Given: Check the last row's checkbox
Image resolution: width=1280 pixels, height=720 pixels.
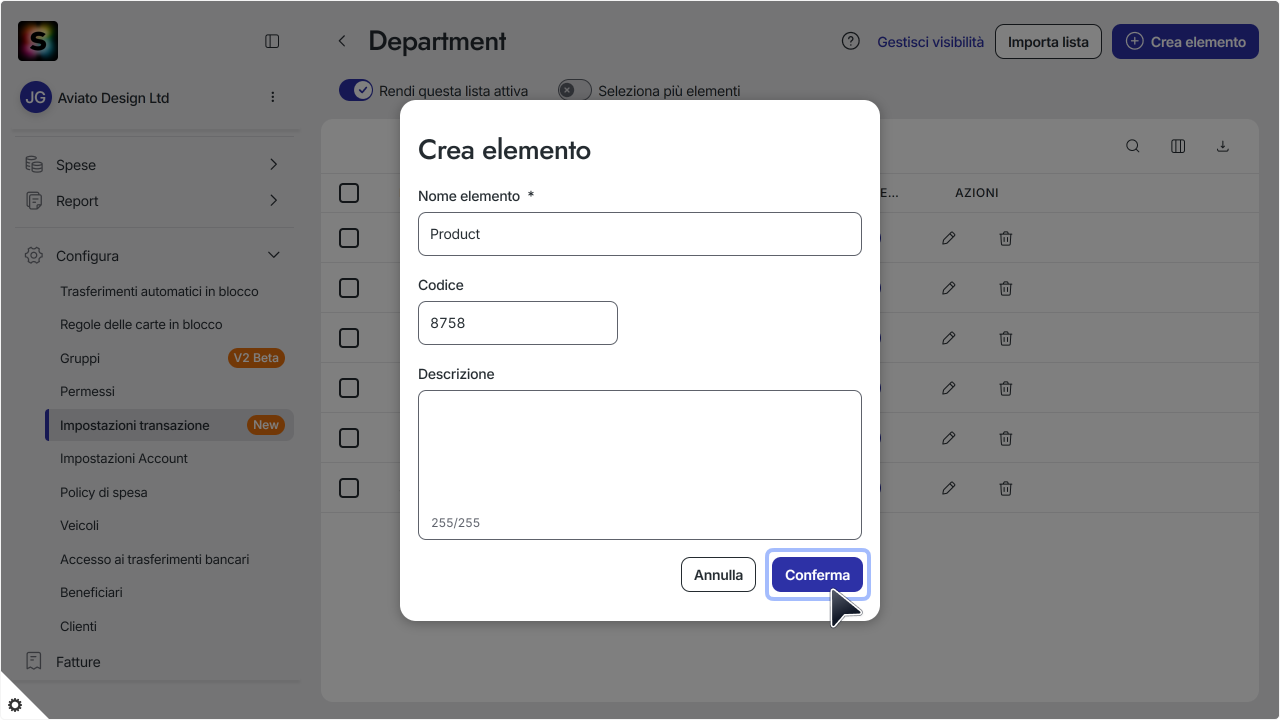Looking at the screenshot, I should click(349, 488).
